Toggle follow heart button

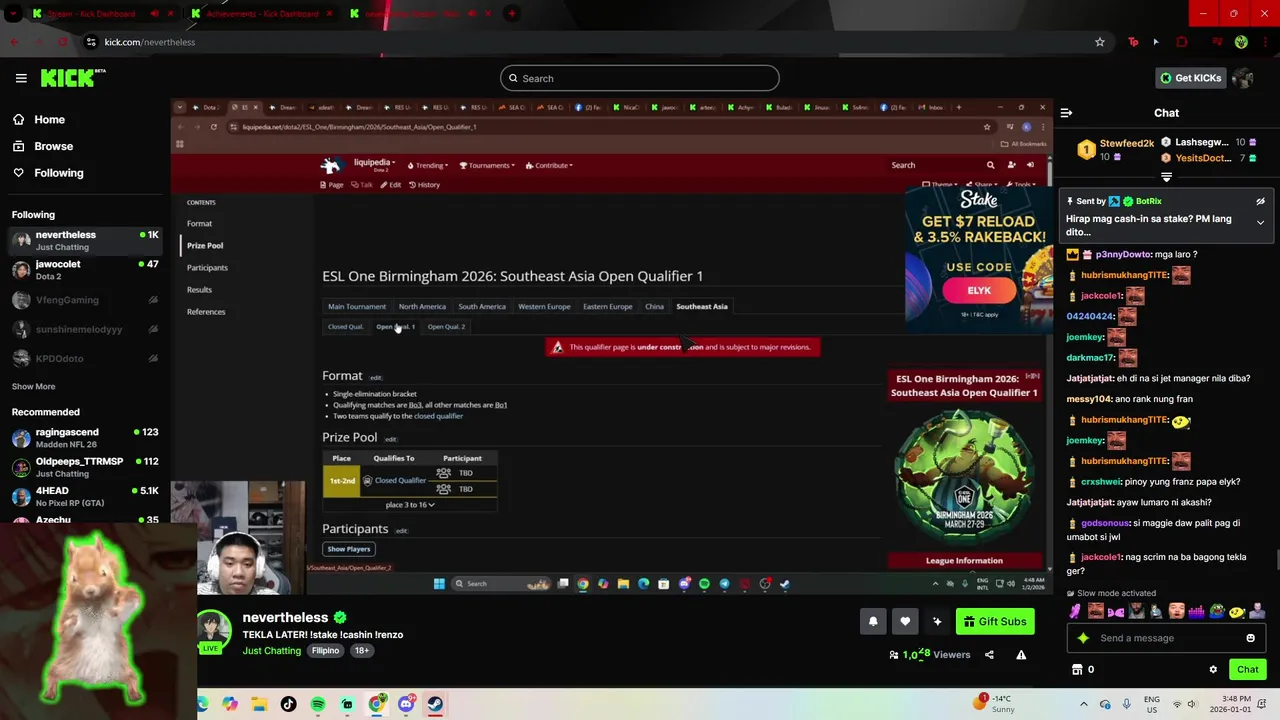pyautogui.click(x=905, y=621)
